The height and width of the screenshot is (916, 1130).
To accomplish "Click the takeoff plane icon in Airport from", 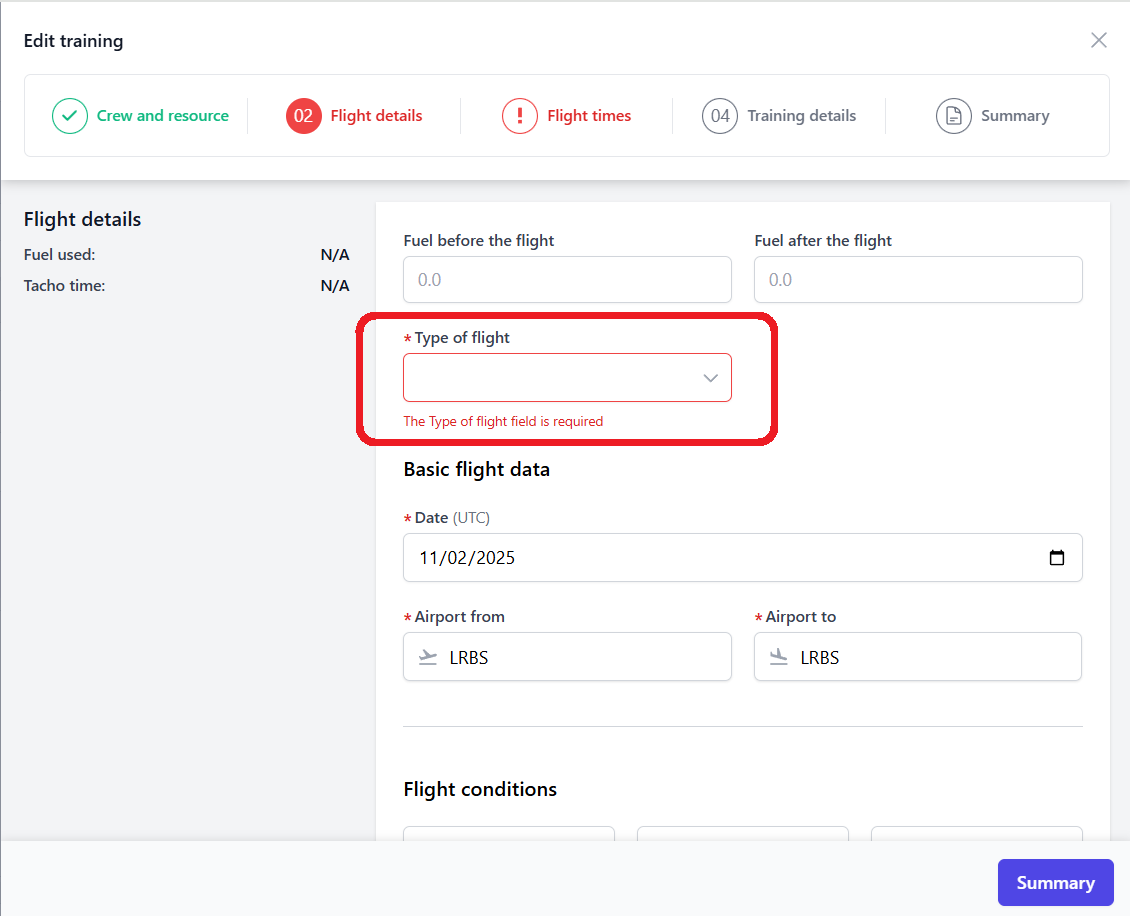I will [428, 657].
